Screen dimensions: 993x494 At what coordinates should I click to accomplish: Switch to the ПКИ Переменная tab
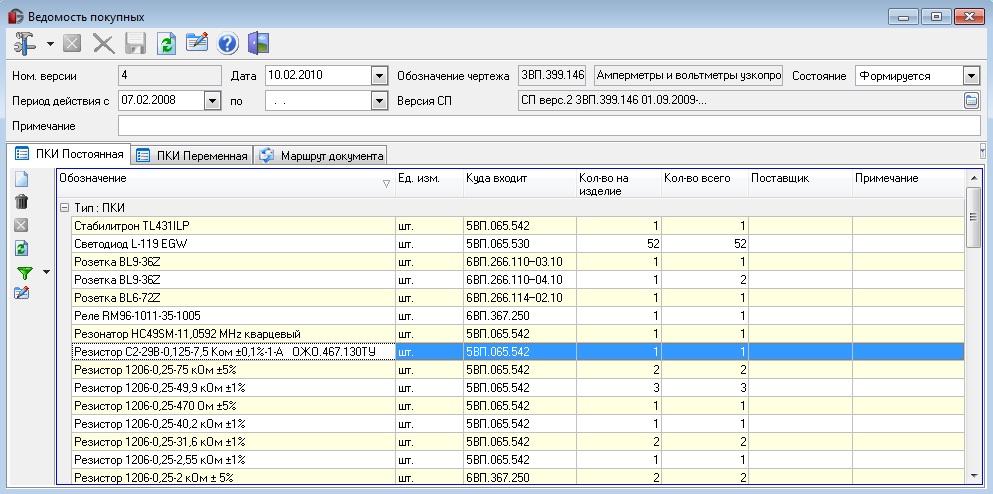(x=192, y=155)
